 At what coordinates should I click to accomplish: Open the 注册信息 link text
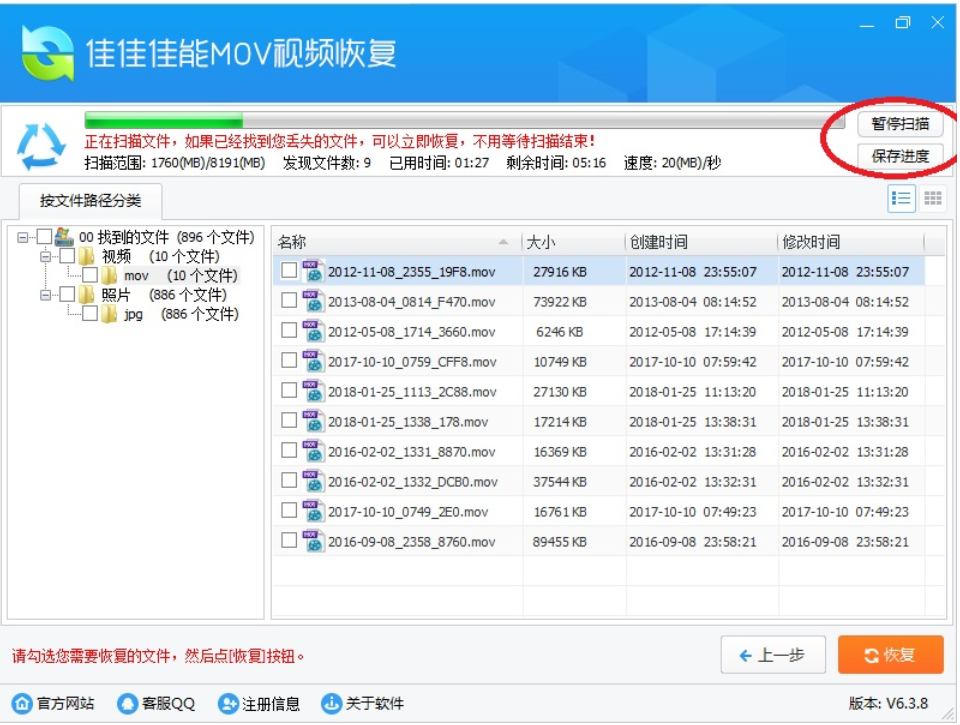271,704
